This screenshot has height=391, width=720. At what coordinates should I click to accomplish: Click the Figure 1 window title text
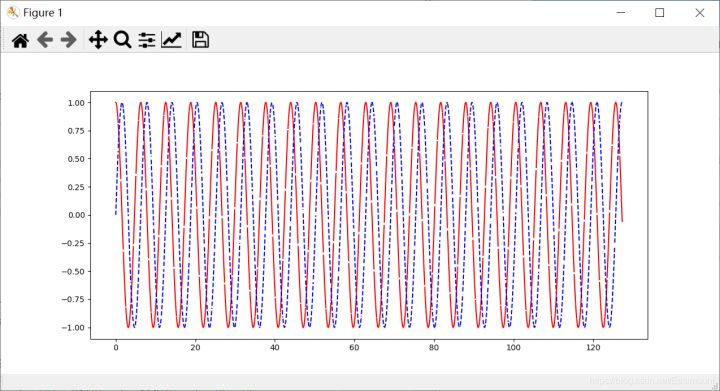[42, 13]
